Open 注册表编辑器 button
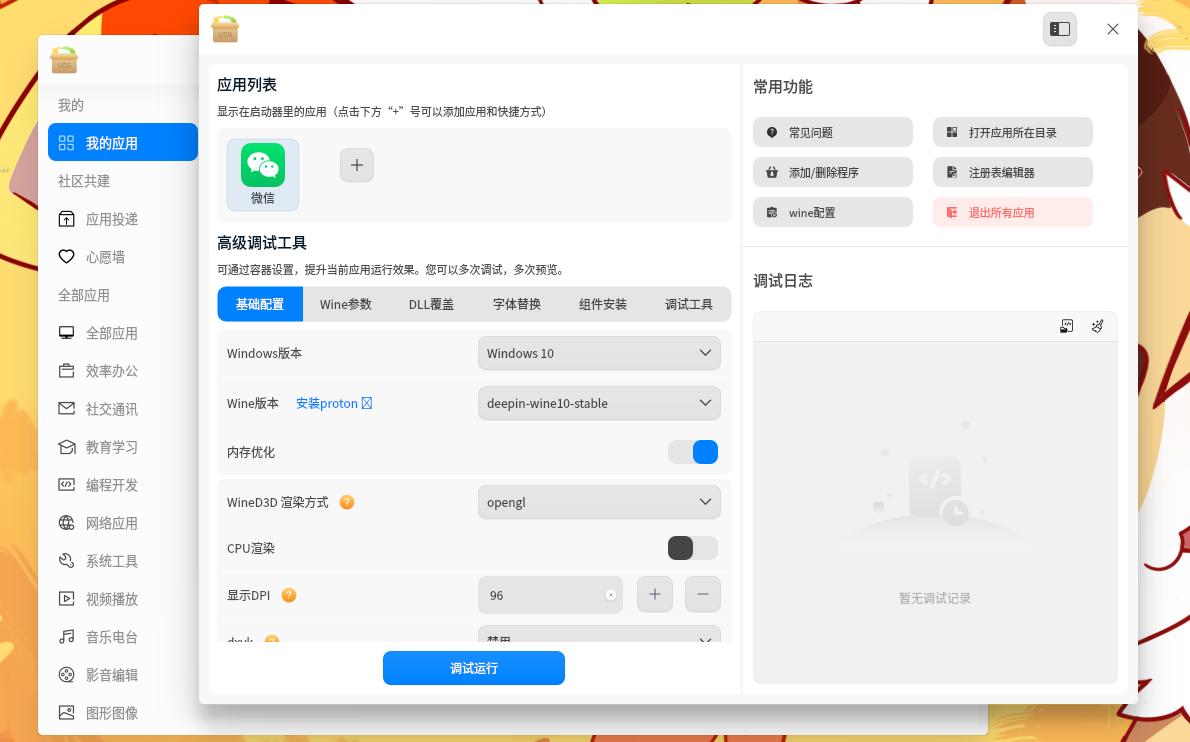 click(x=1012, y=172)
